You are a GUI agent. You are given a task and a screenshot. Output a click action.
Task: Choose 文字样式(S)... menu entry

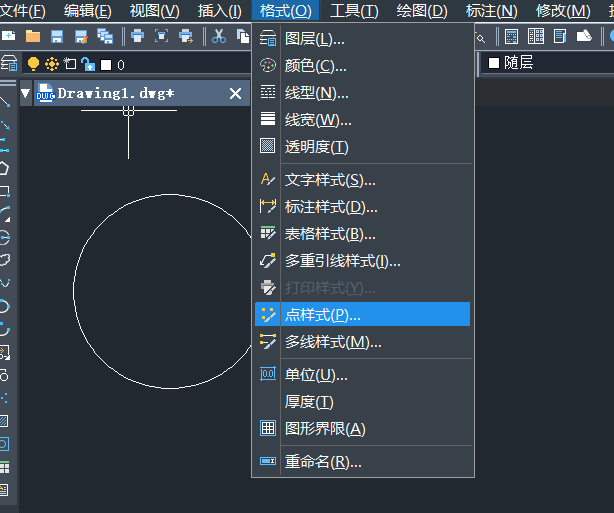[362, 180]
